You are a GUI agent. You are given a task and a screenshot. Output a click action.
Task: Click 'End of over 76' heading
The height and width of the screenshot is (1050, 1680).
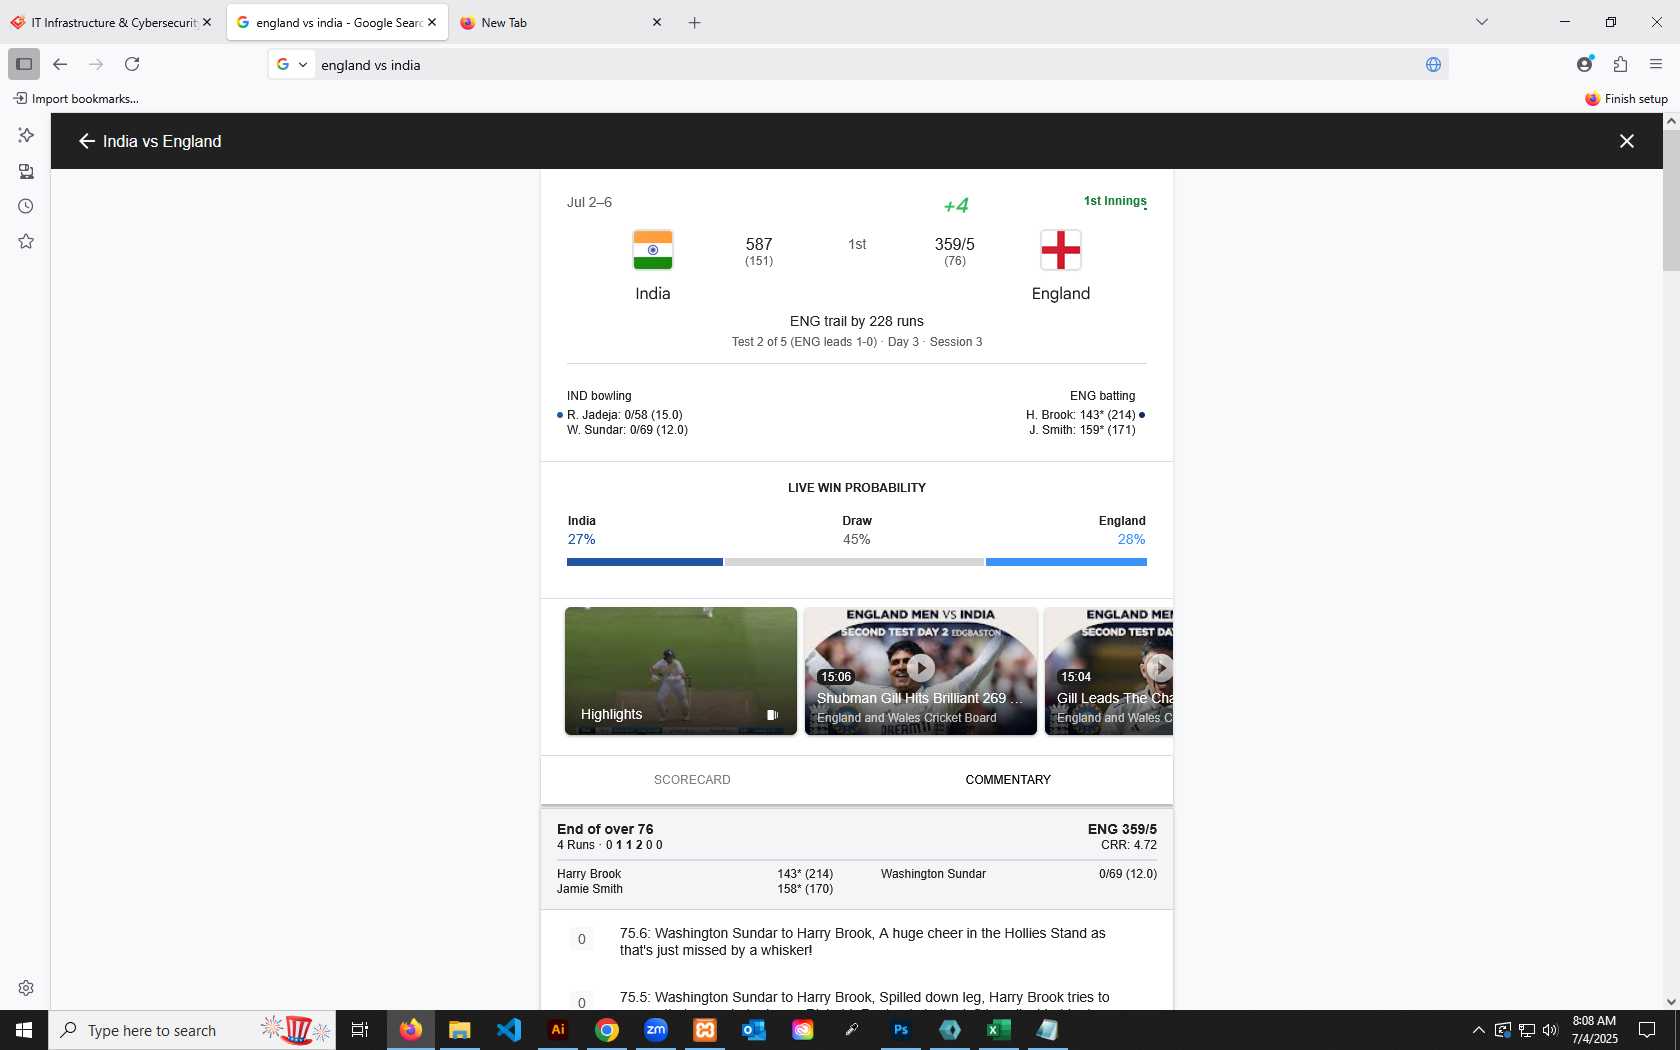pyautogui.click(x=605, y=829)
